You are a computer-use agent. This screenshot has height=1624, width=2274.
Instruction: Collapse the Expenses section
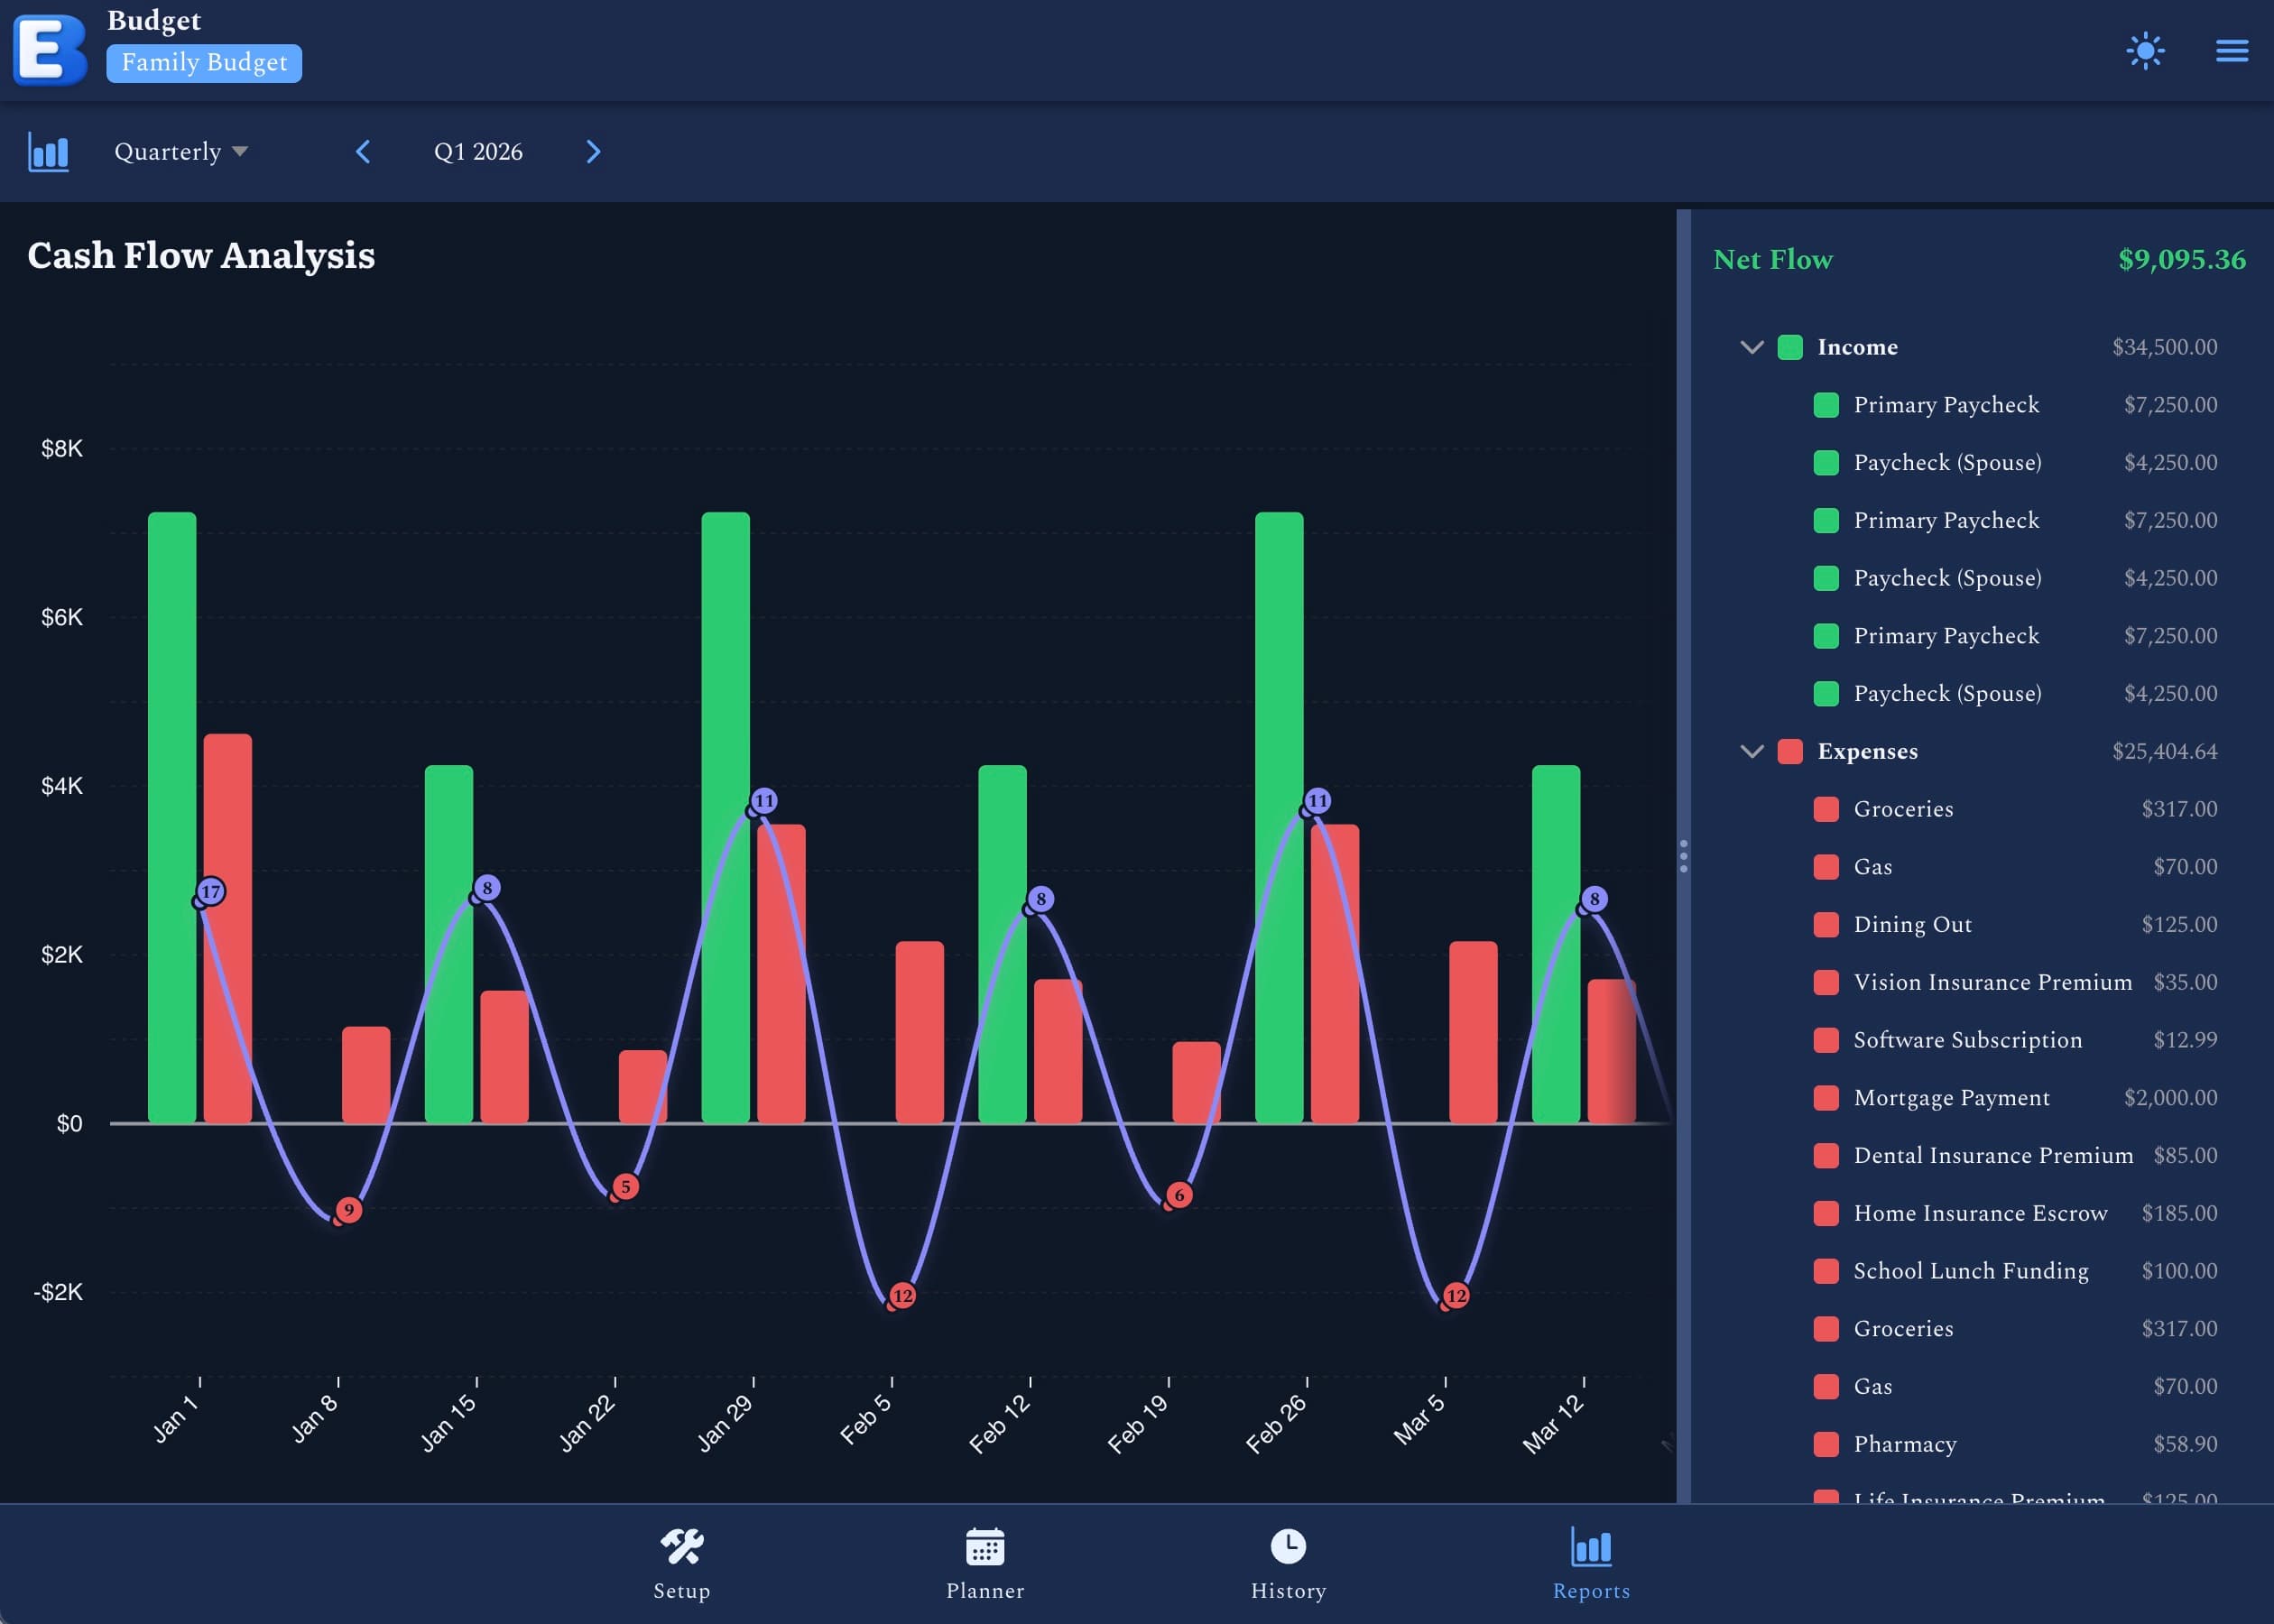1752,751
